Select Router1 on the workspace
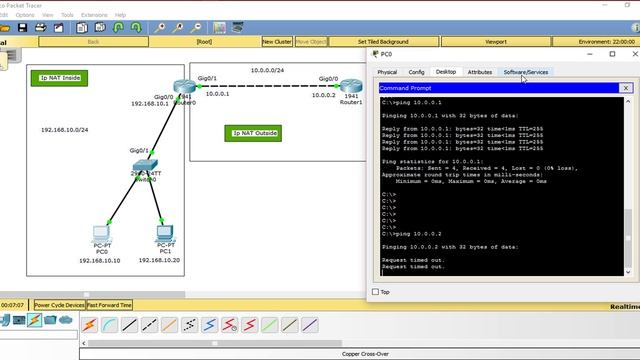The height and width of the screenshot is (360, 640). click(x=351, y=86)
